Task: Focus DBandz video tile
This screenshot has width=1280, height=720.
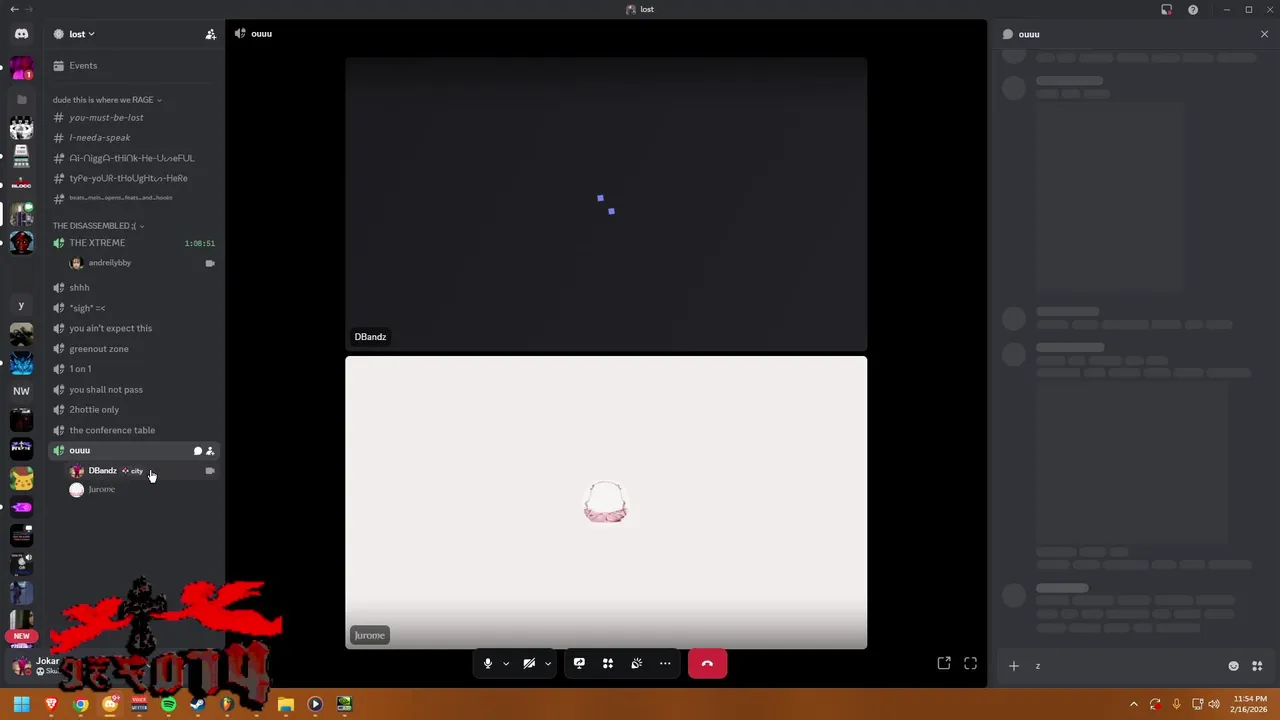Action: coord(606,204)
